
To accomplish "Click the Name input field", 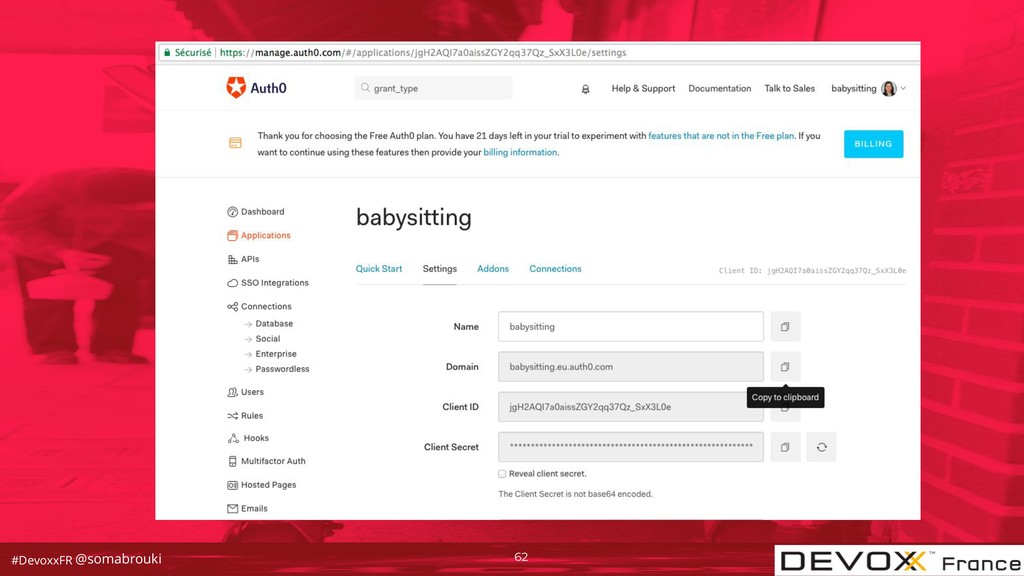I will point(631,327).
